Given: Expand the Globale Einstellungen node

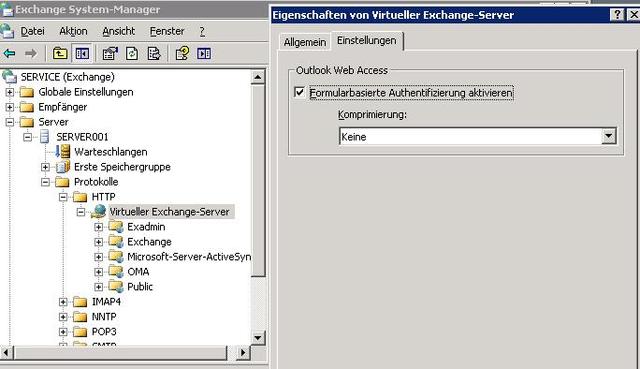Looking at the screenshot, I should (9, 92).
